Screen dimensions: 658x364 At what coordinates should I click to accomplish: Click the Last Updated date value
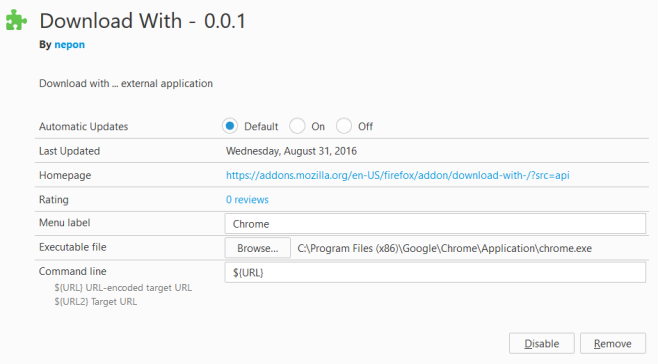click(291, 151)
